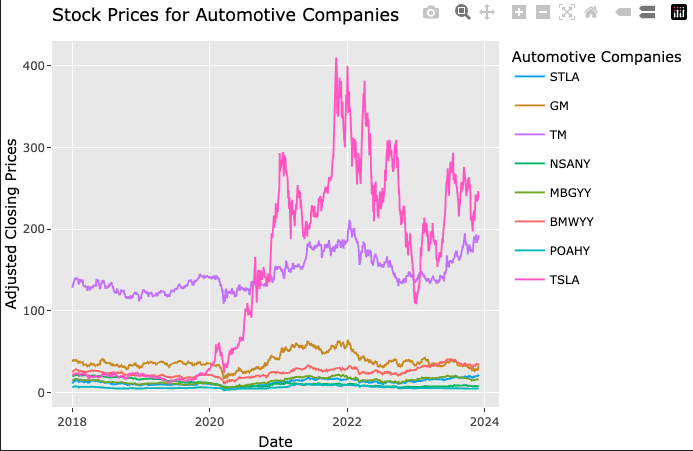This screenshot has width=693, height=451.
Task: Hide the MBGYY line from legend
Action: pos(553,193)
